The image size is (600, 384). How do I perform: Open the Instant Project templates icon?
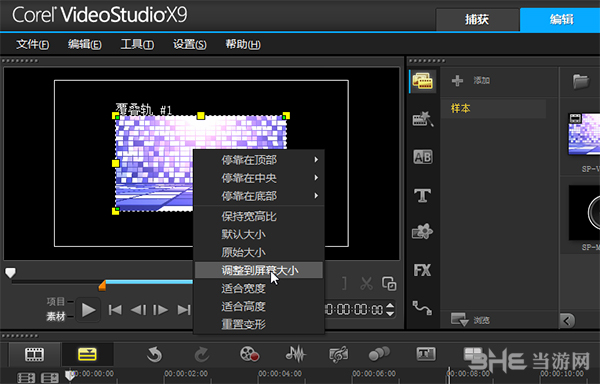pyautogui.click(x=422, y=119)
